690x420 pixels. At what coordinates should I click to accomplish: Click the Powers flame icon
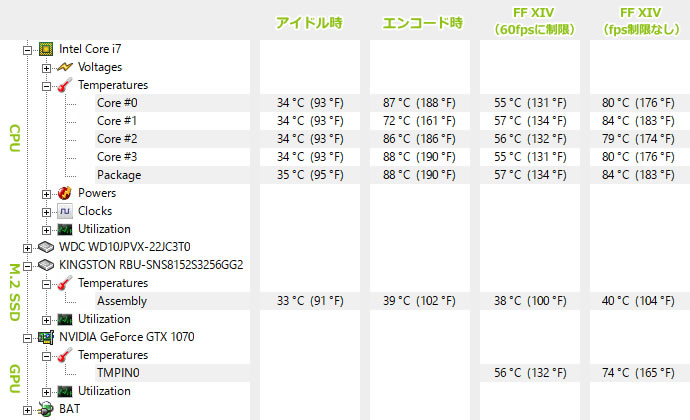(65, 193)
